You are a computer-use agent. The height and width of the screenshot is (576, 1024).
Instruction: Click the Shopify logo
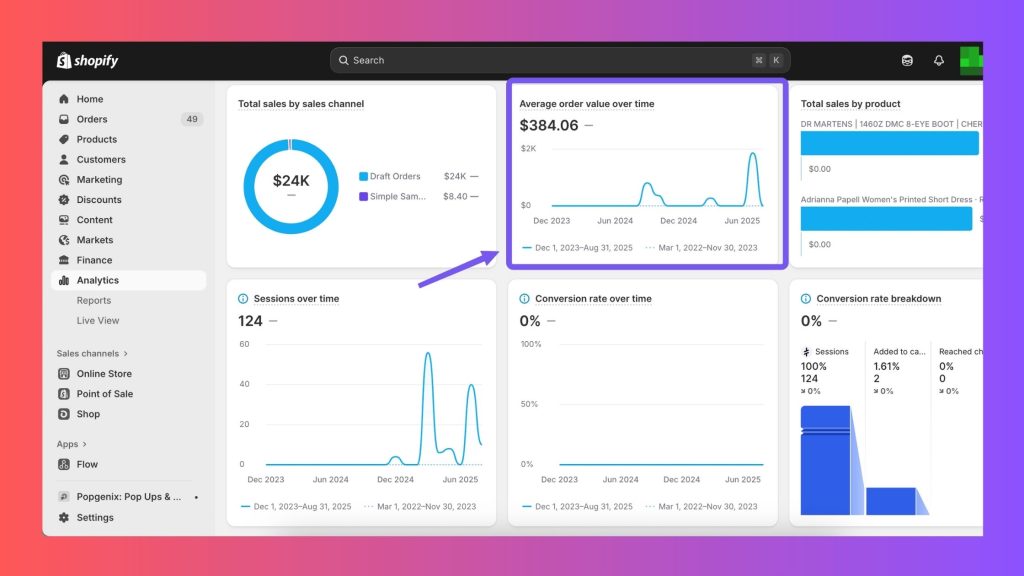[88, 61]
